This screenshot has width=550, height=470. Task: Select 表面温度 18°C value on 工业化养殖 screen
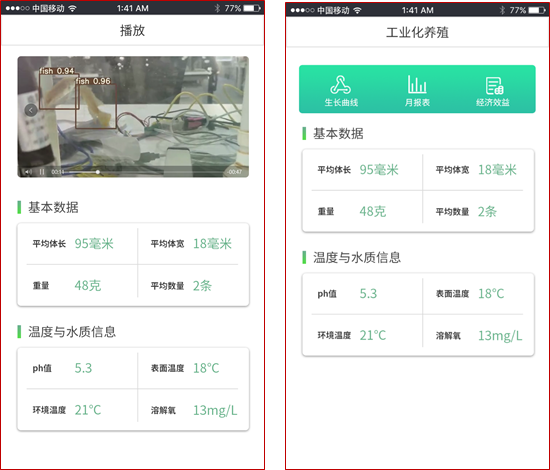tap(491, 294)
